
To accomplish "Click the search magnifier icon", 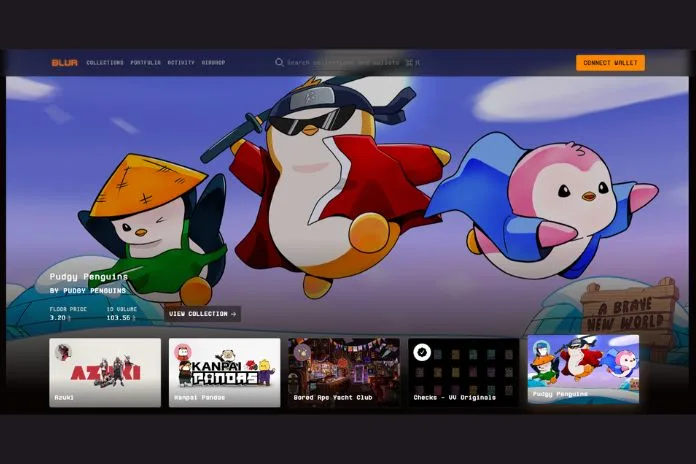I will tap(279, 63).
